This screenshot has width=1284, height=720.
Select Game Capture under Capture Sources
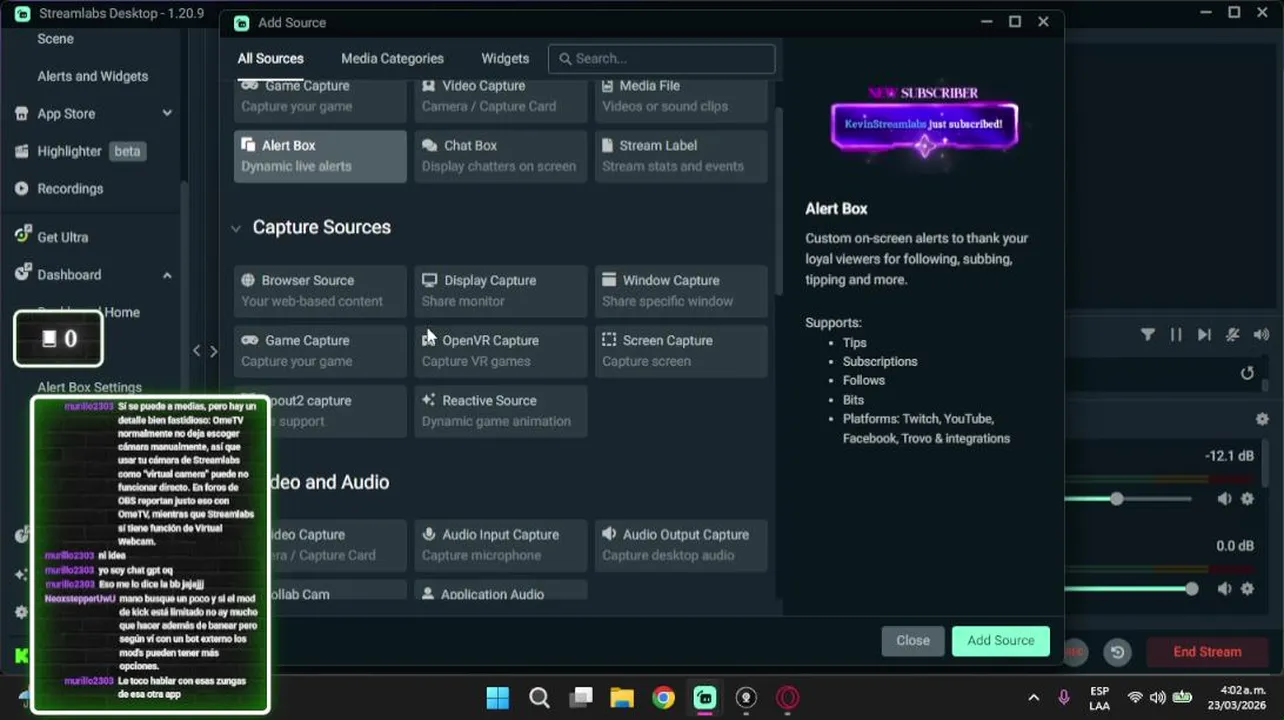pos(320,351)
